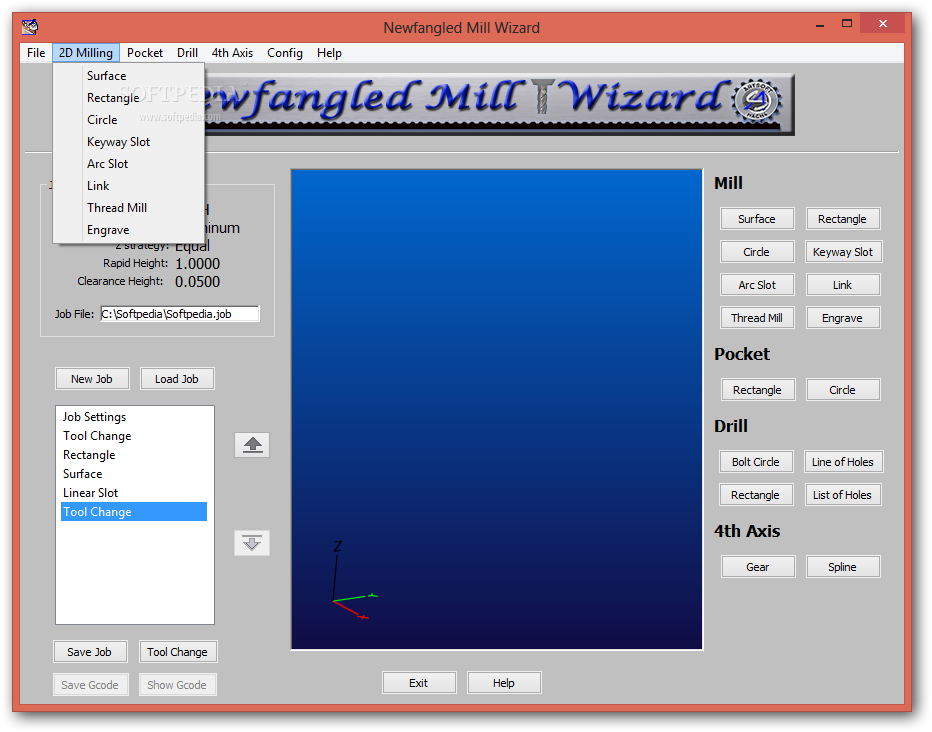Screen dimensions: 932x732
Task: Choose Keyway Slot from the 2D Milling dropdown
Action: [129, 142]
